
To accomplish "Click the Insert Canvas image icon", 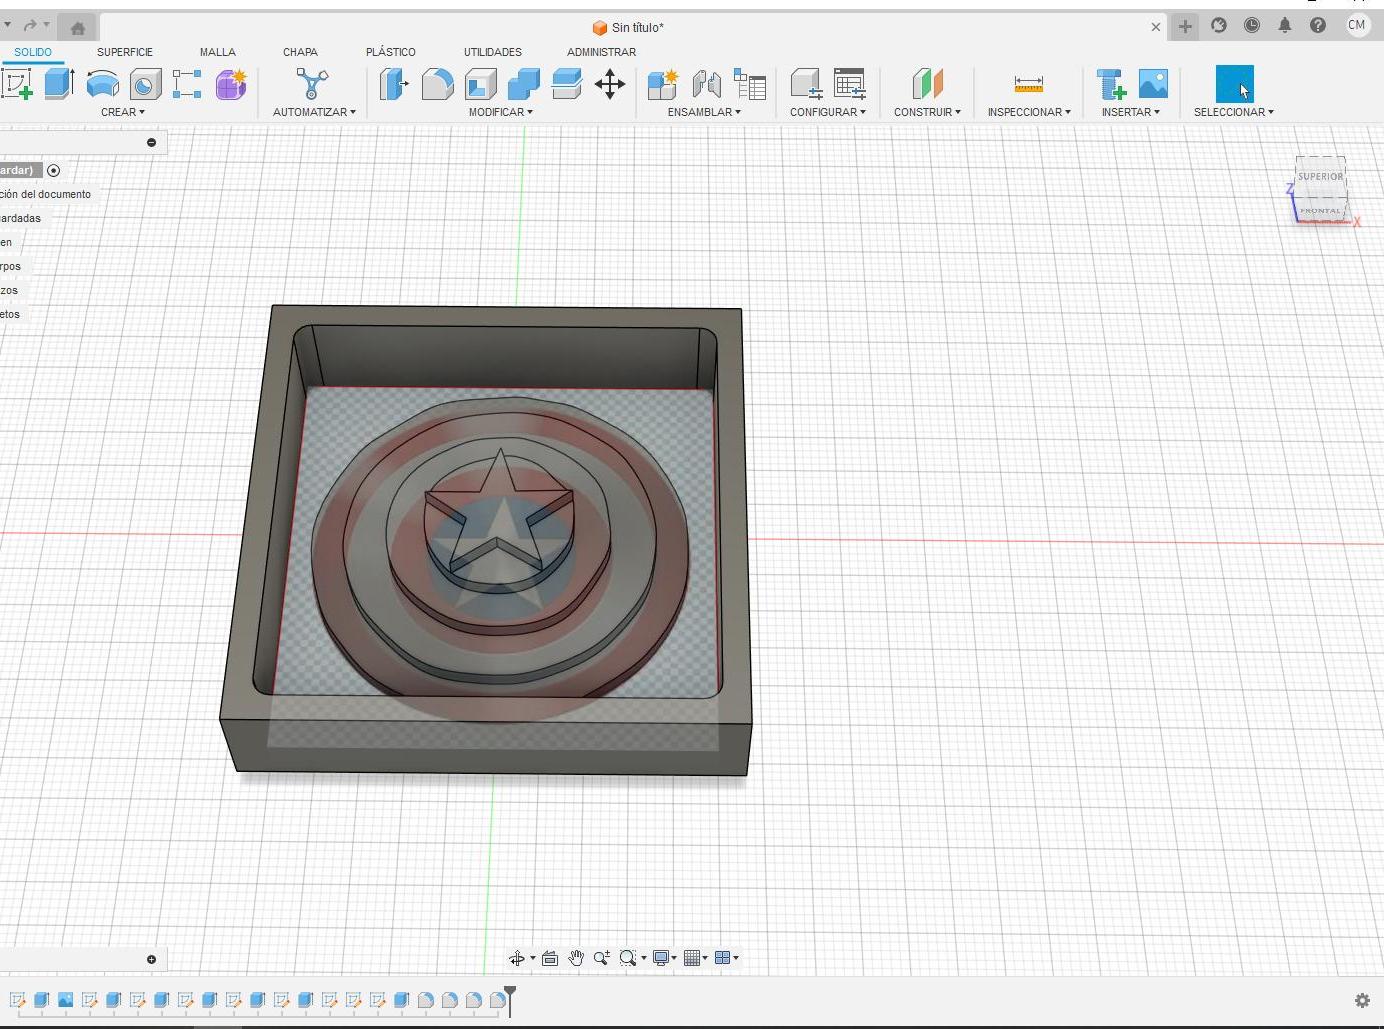I will pos(1153,84).
